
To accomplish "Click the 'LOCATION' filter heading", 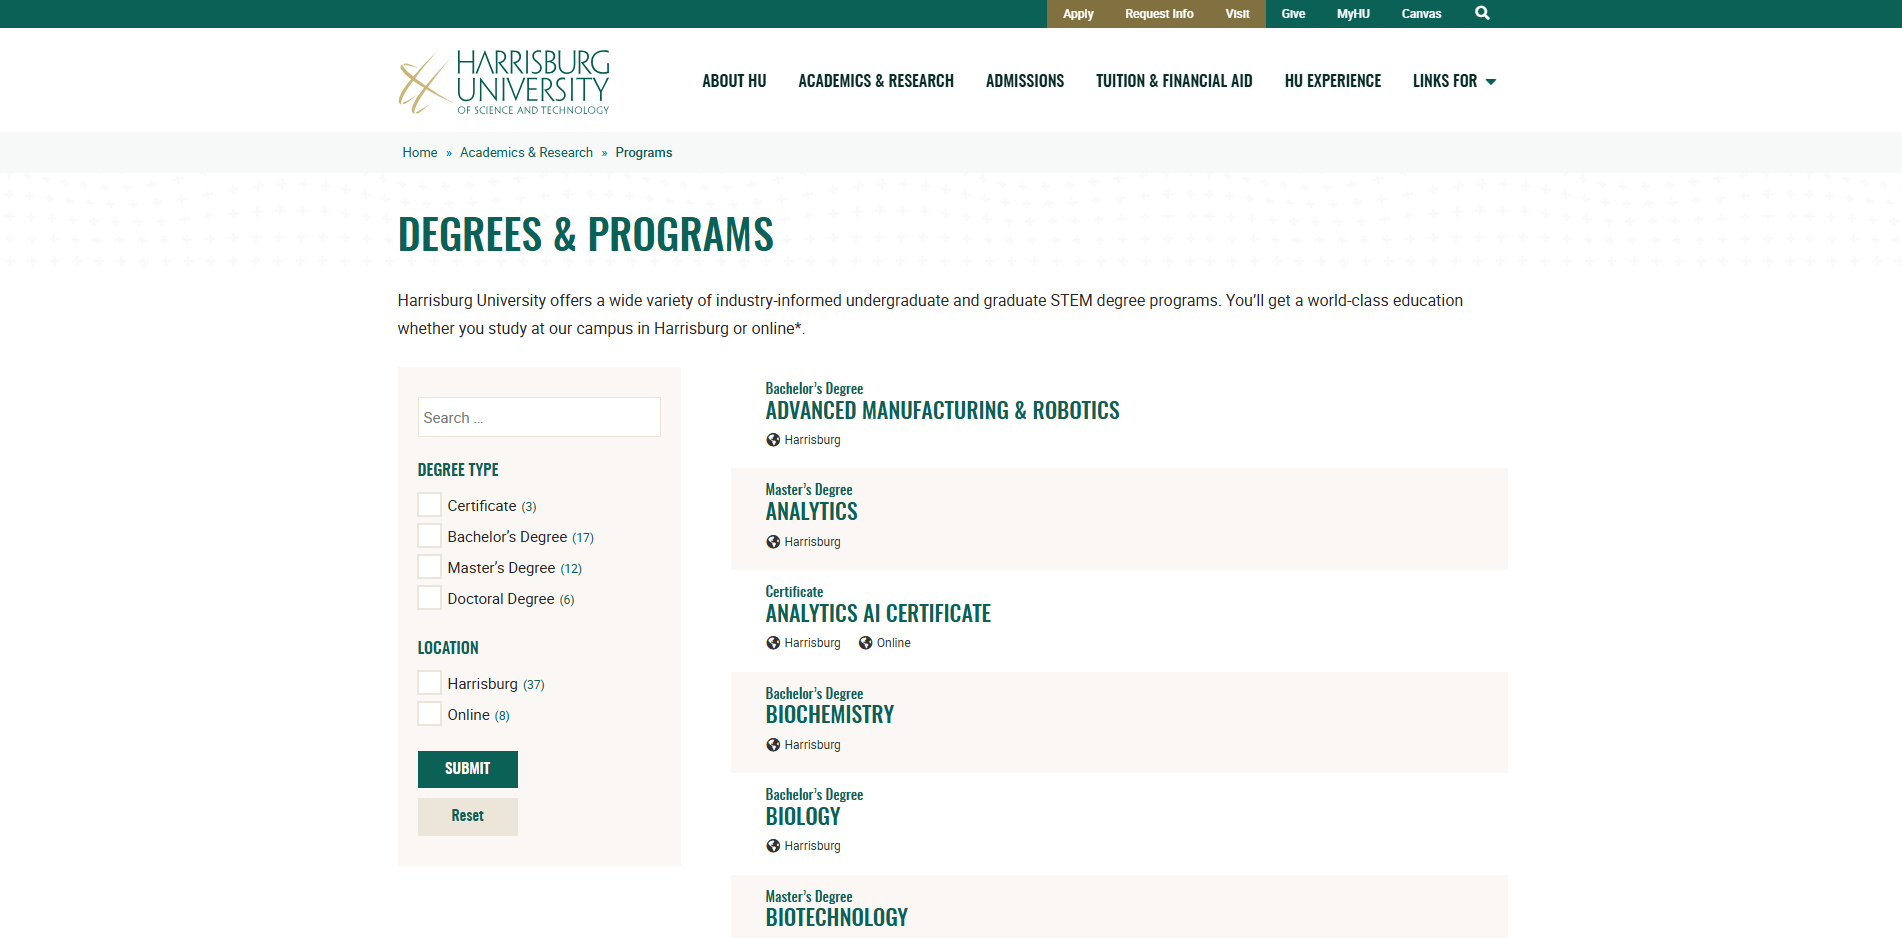I will click(448, 648).
